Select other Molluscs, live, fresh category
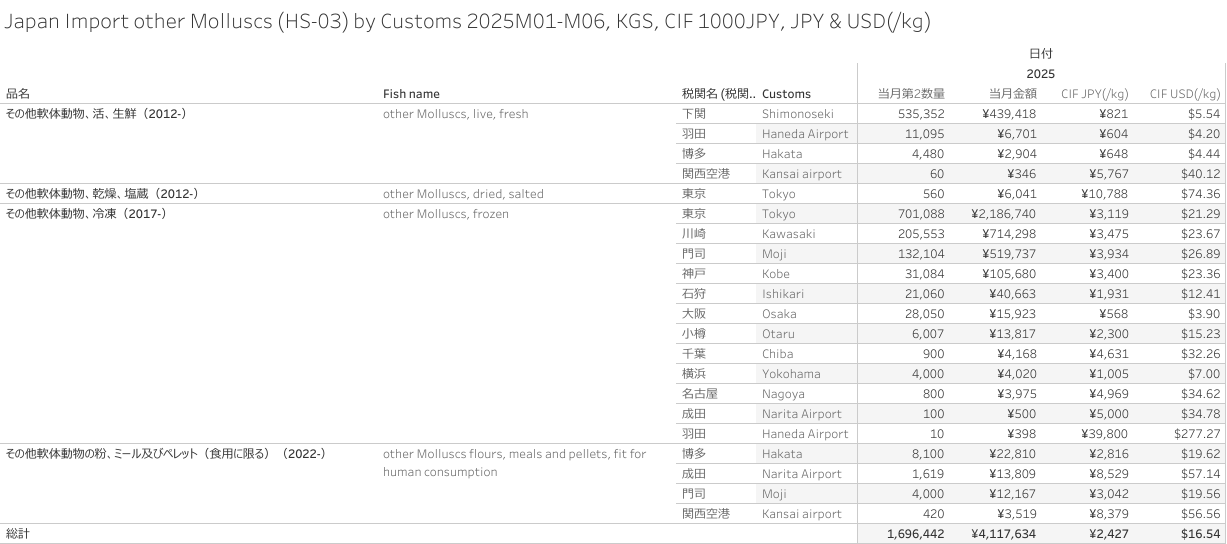Image resolution: width=1227 pixels, height=544 pixels. (455, 114)
